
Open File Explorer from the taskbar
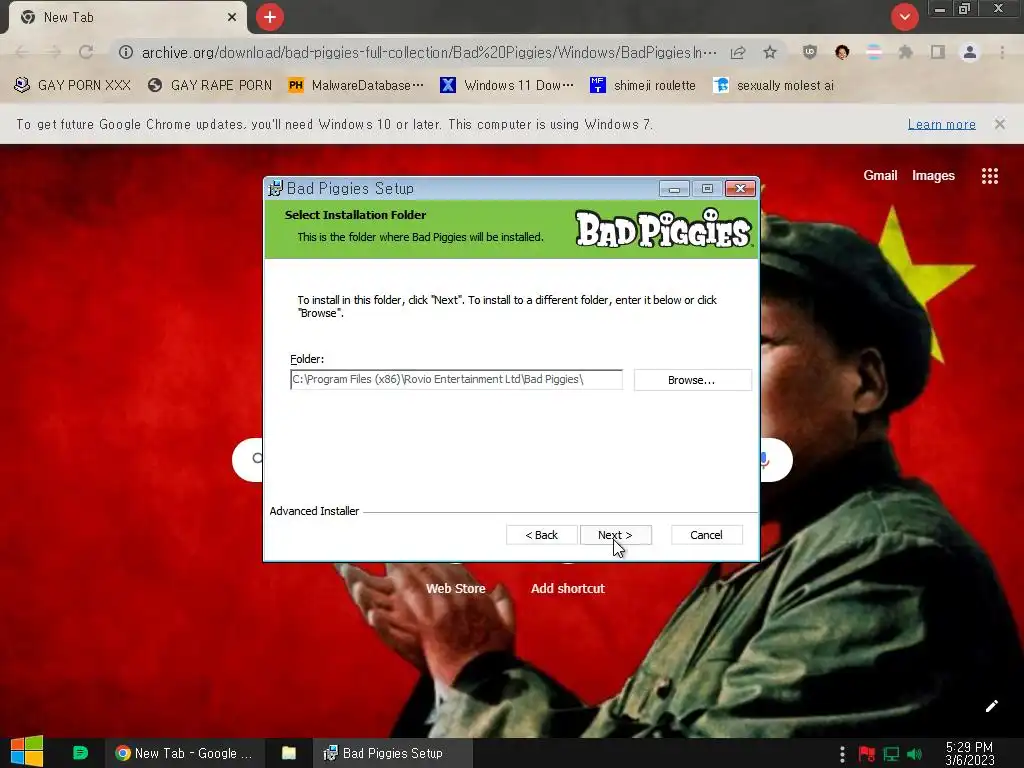(x=289, y=753)
